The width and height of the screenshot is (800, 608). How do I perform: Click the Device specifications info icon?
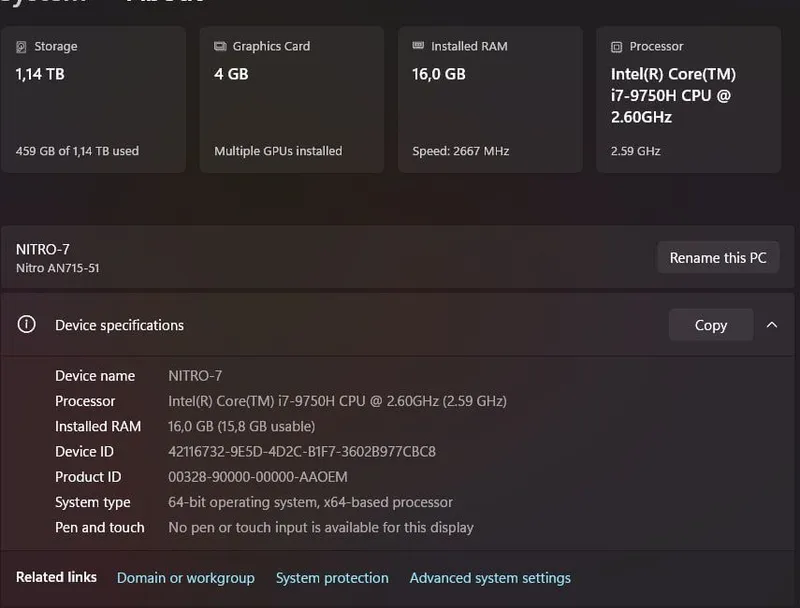point(27,324)
